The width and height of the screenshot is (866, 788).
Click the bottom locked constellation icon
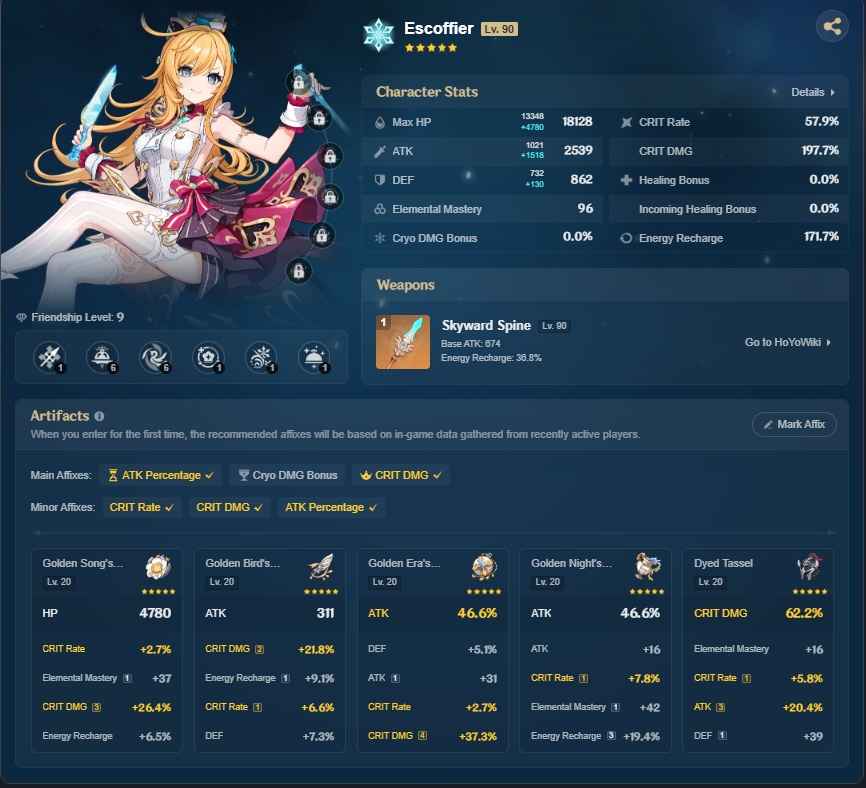pyautogui.click(x=298, y=270)
